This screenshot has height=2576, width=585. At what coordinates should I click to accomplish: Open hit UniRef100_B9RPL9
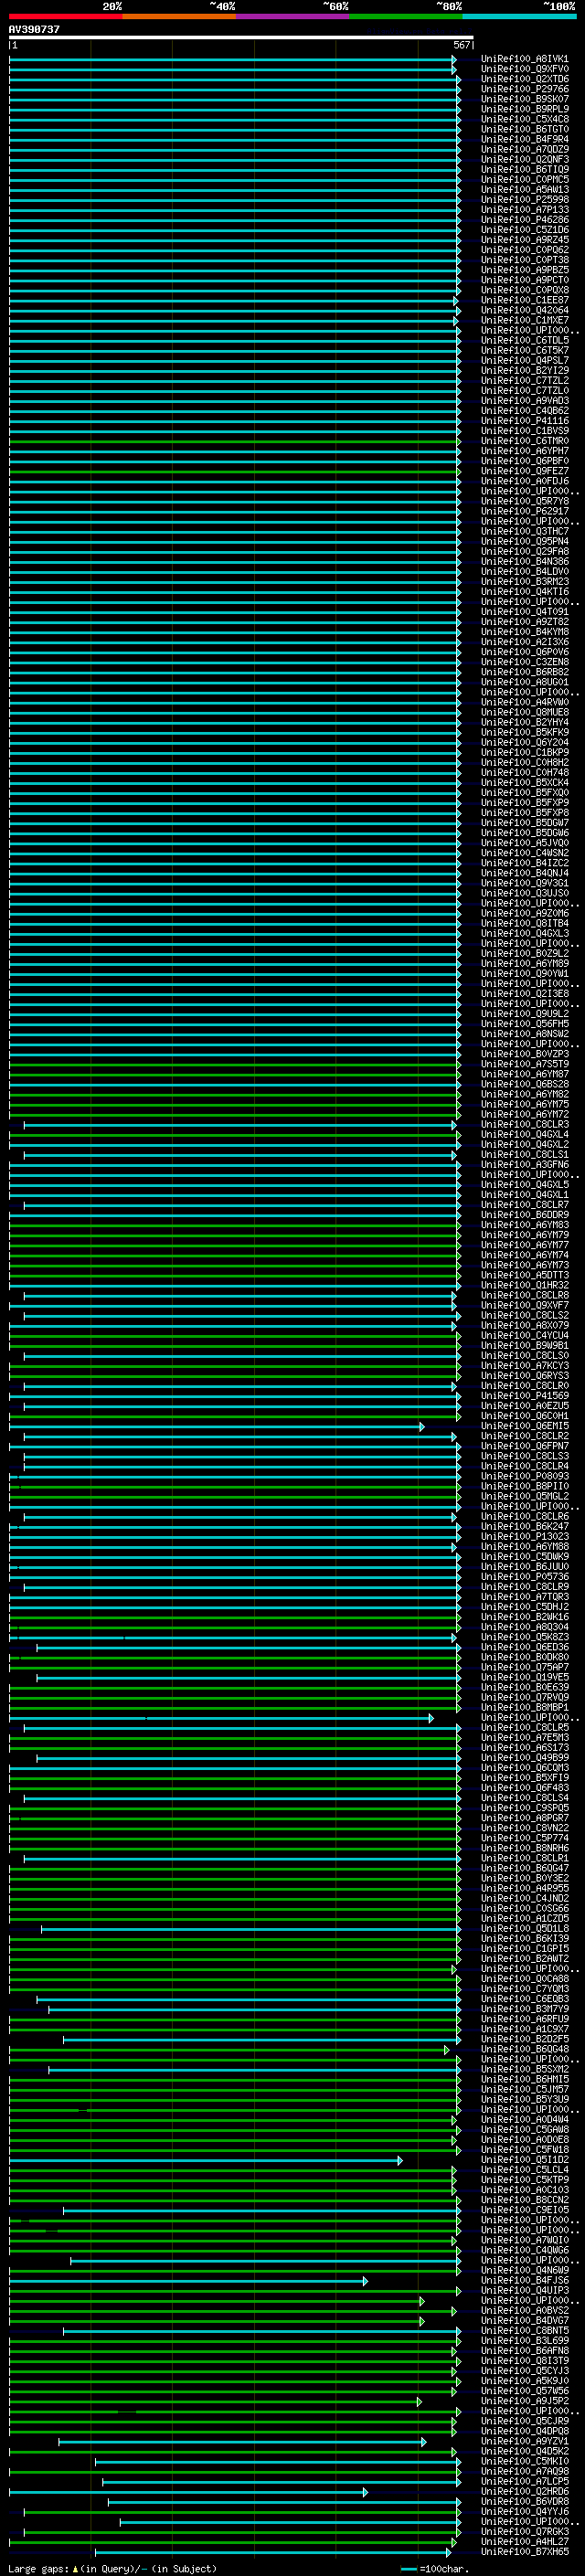click(x=524, y=109)
